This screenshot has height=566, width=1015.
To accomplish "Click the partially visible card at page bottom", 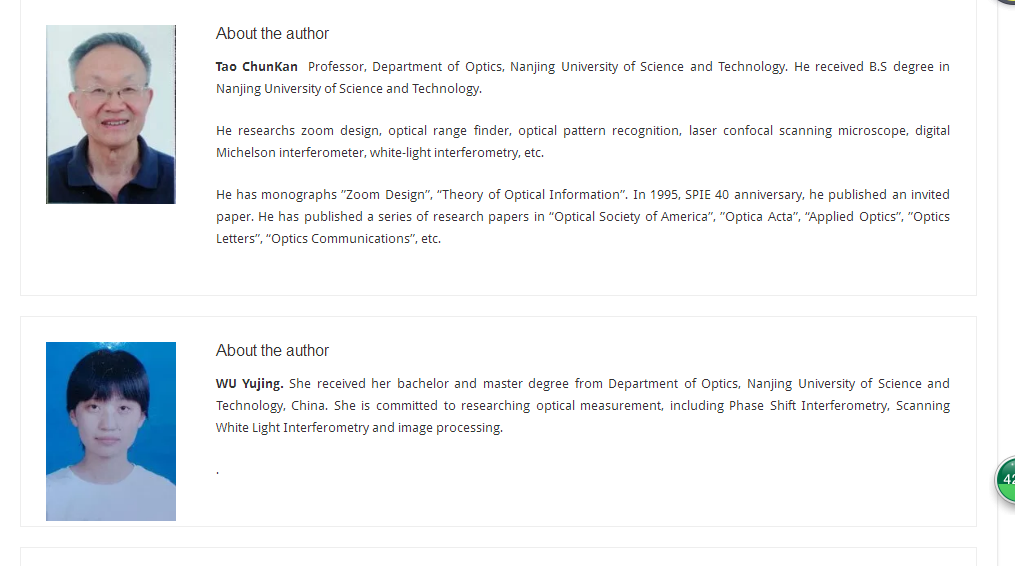I will point(498,557).
